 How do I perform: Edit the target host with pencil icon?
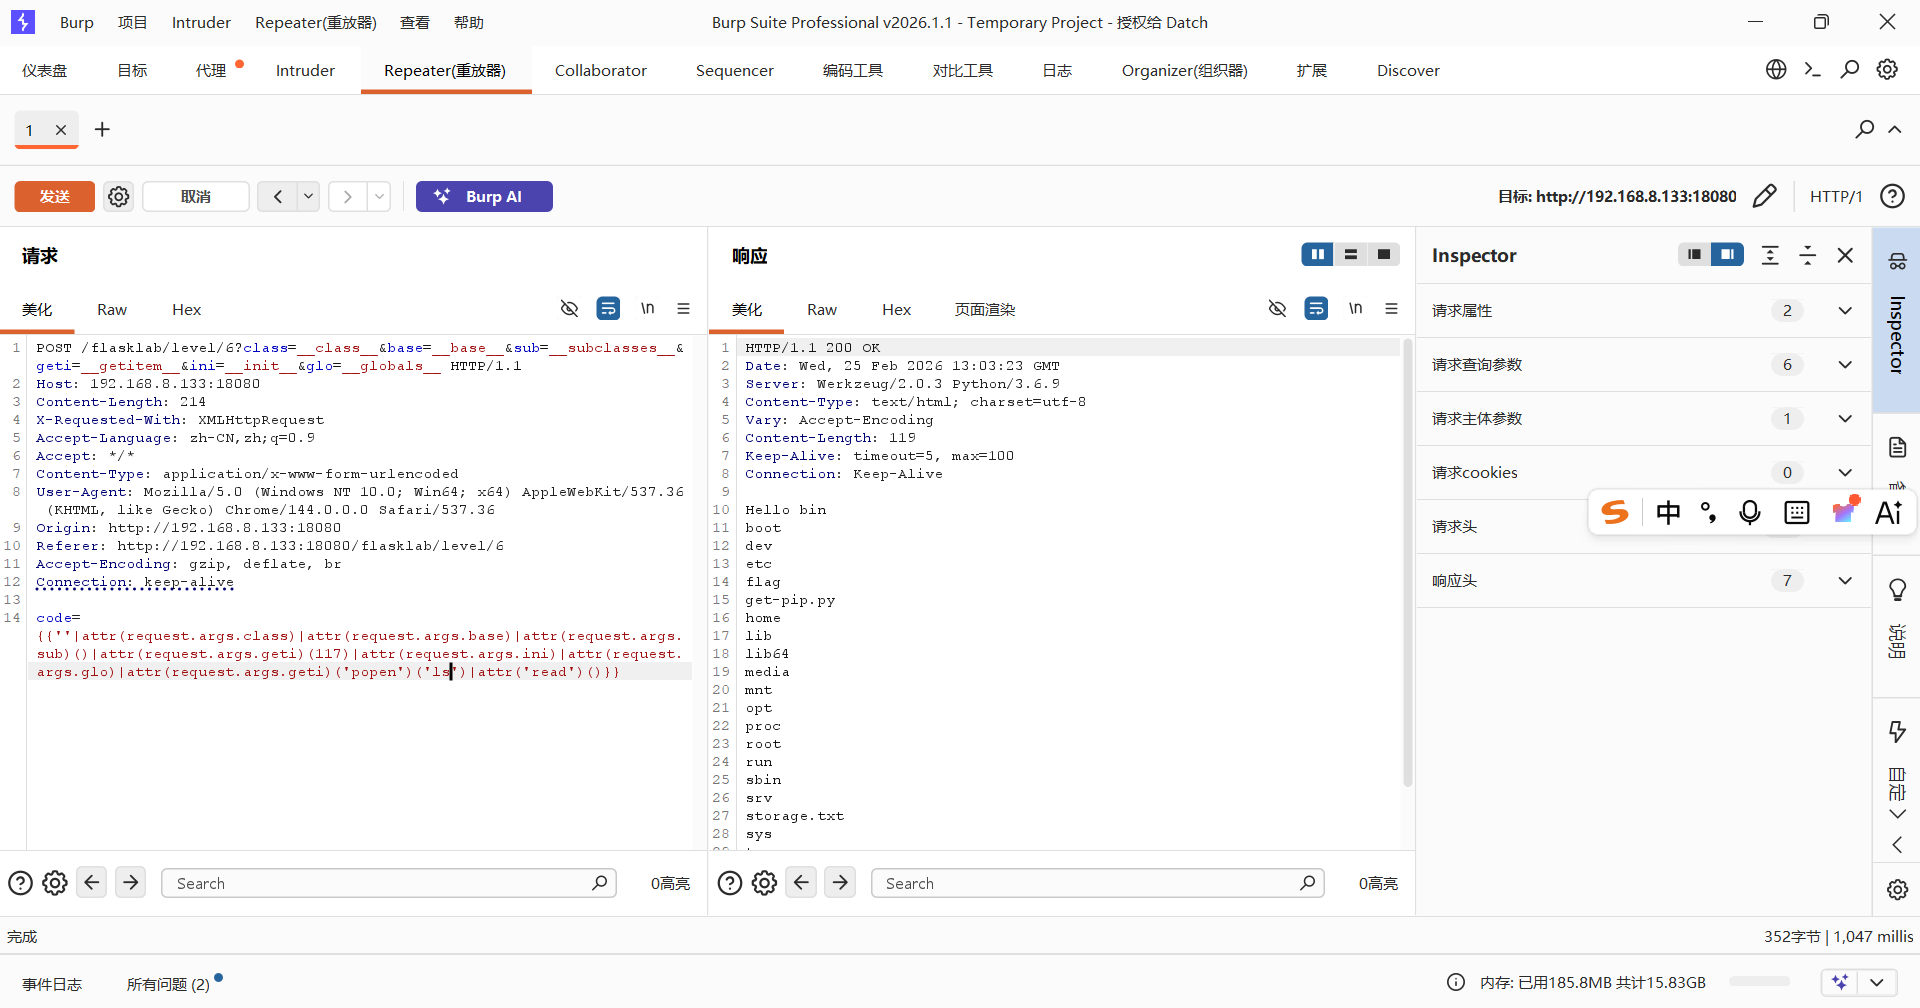tap(1765, 196)
